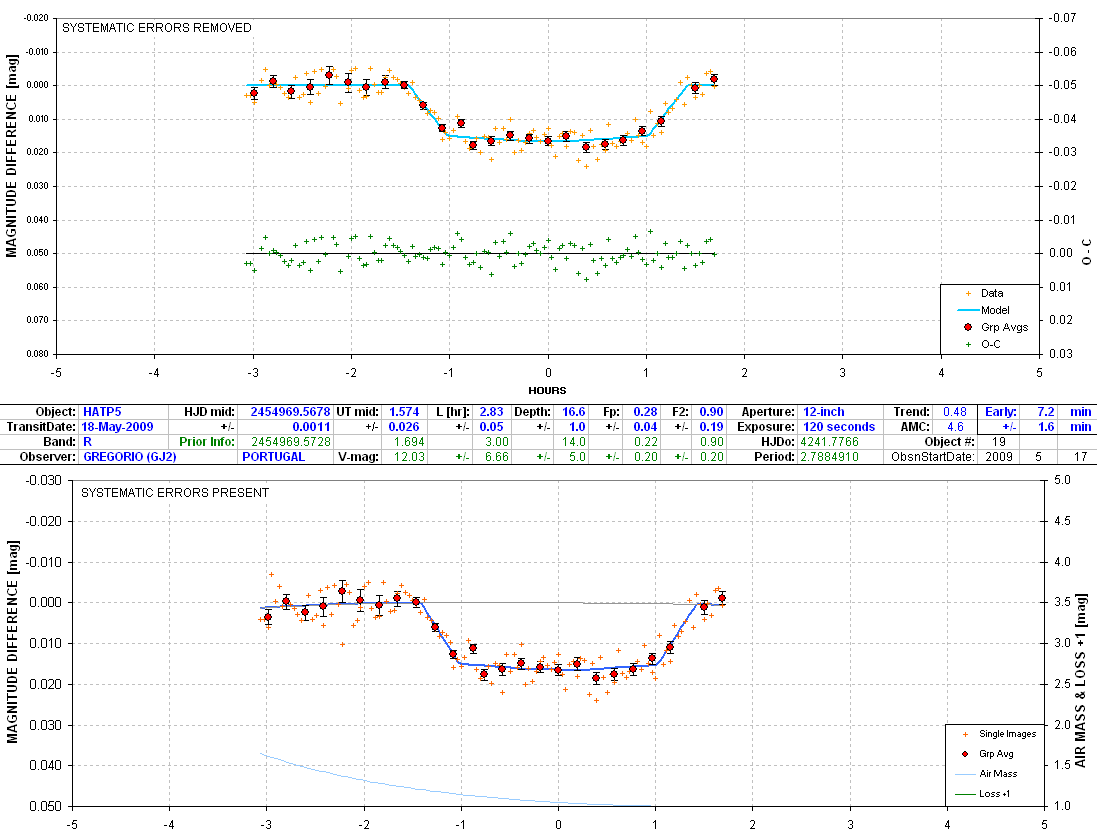
Task: Select the Object: label cell
Action: pyautogui.click(x=55, y=412)
